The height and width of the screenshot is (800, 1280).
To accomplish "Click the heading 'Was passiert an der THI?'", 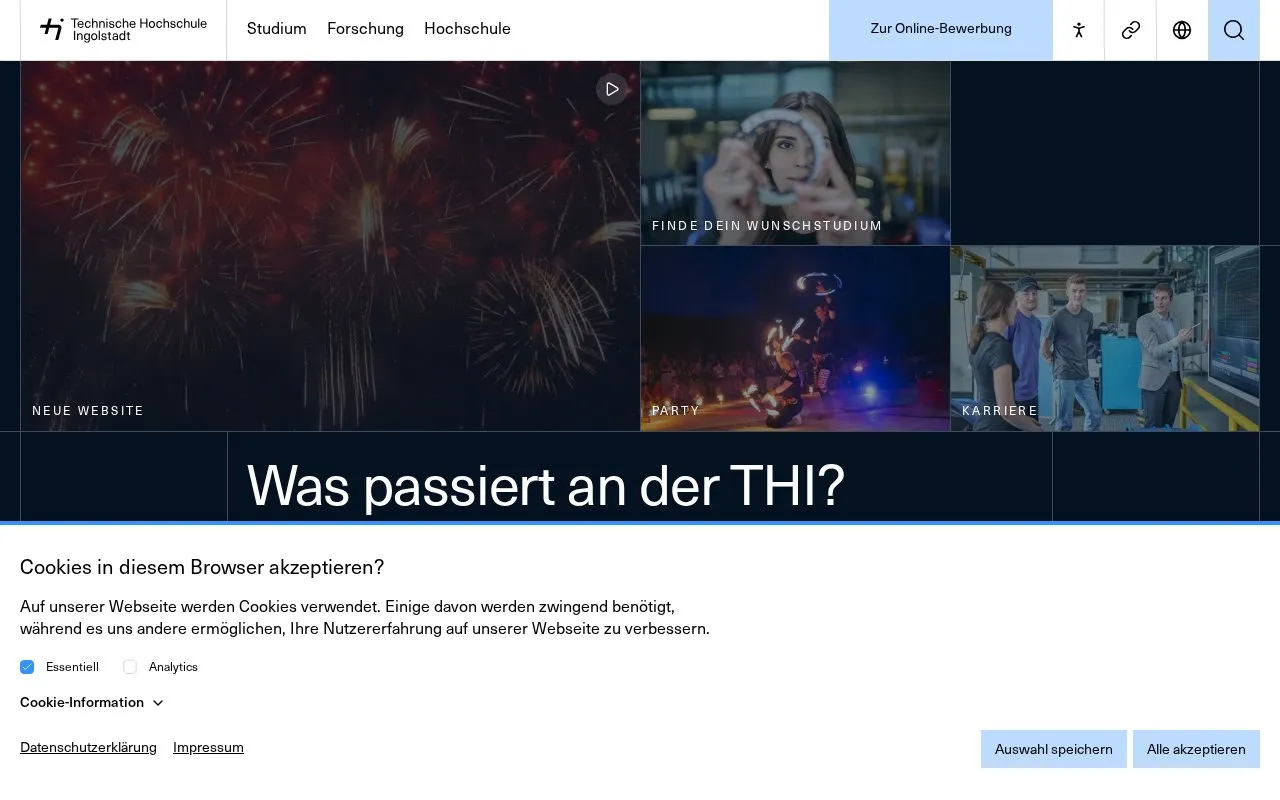I will click(x=546, y=485).
